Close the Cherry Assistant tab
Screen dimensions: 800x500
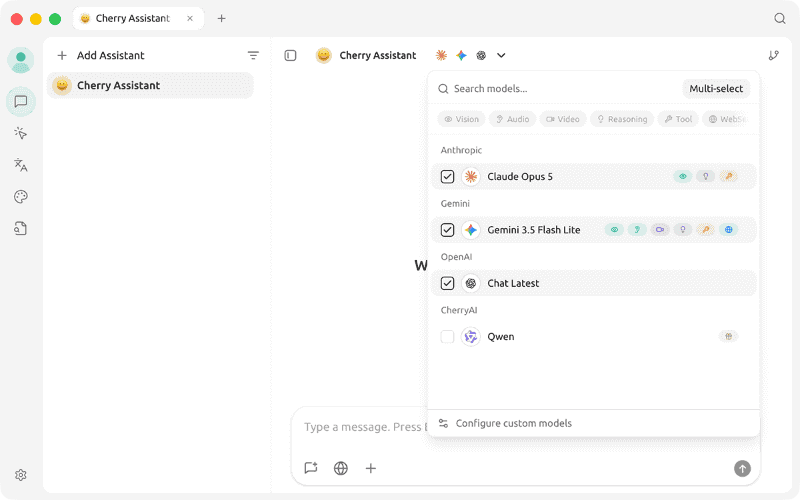[190, 18]
